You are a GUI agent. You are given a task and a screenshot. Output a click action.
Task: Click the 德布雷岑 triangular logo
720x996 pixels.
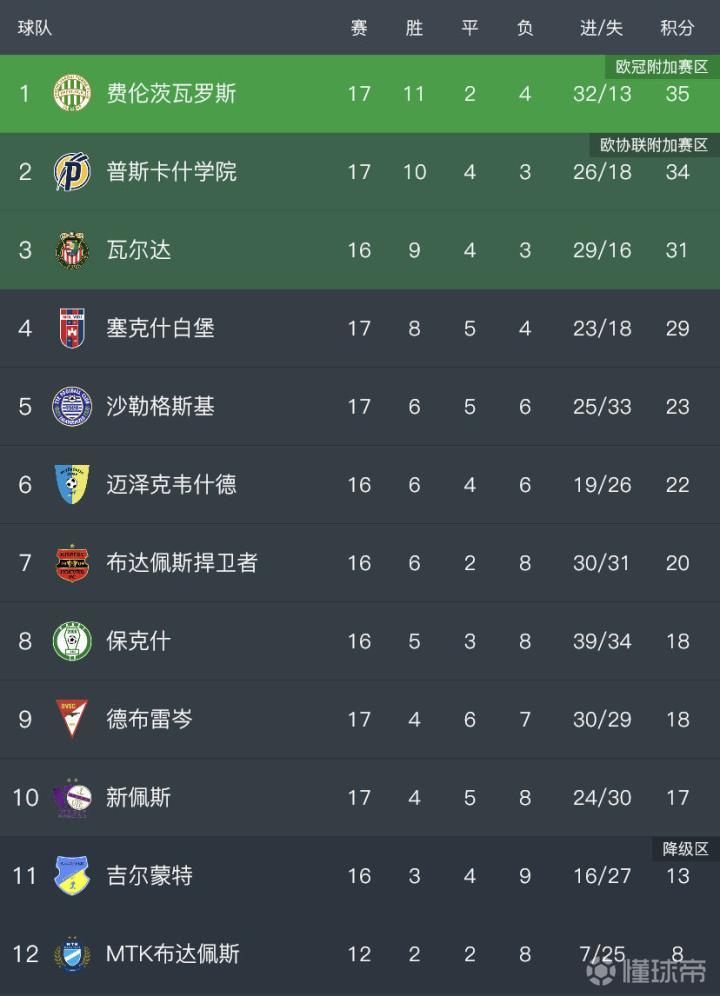[x=72, y=718]
